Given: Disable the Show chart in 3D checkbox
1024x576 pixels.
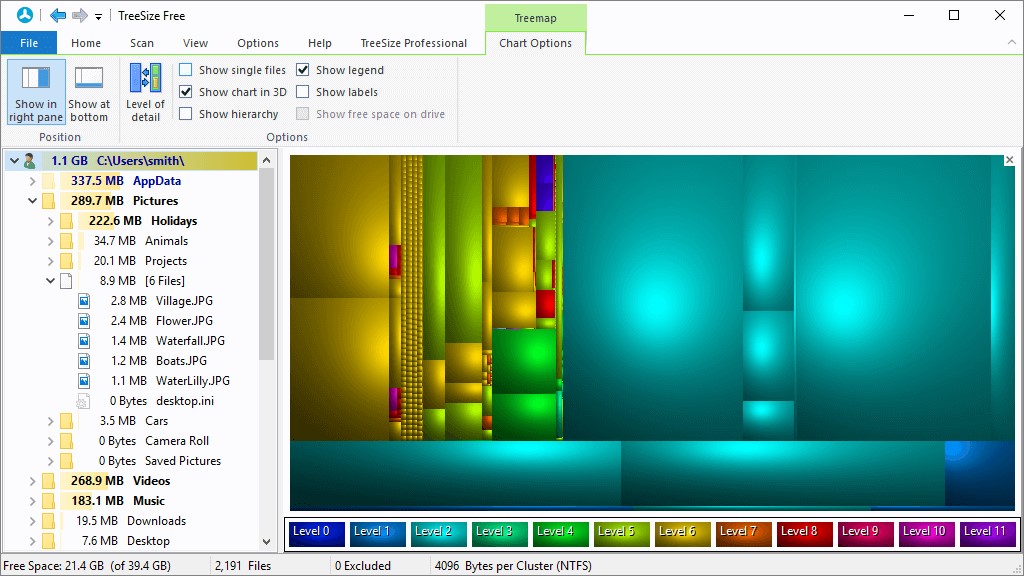Looking at the screenshot, I should click(186, 92).
